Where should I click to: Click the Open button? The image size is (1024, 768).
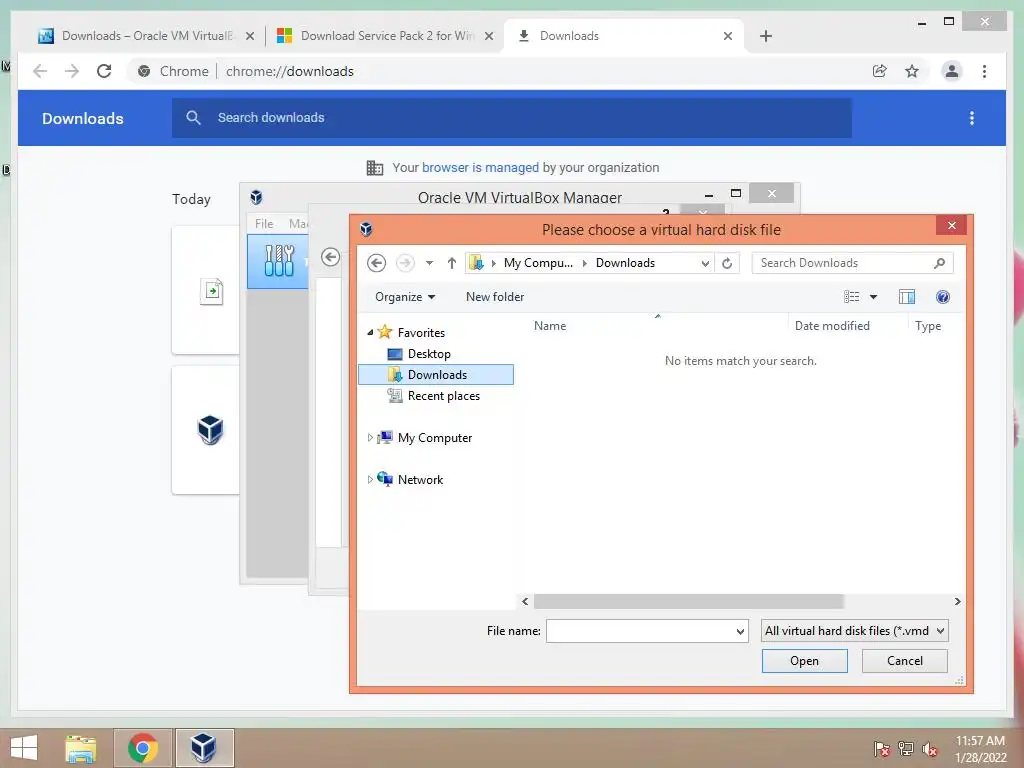pyautogui.click(x=805, y=661)
